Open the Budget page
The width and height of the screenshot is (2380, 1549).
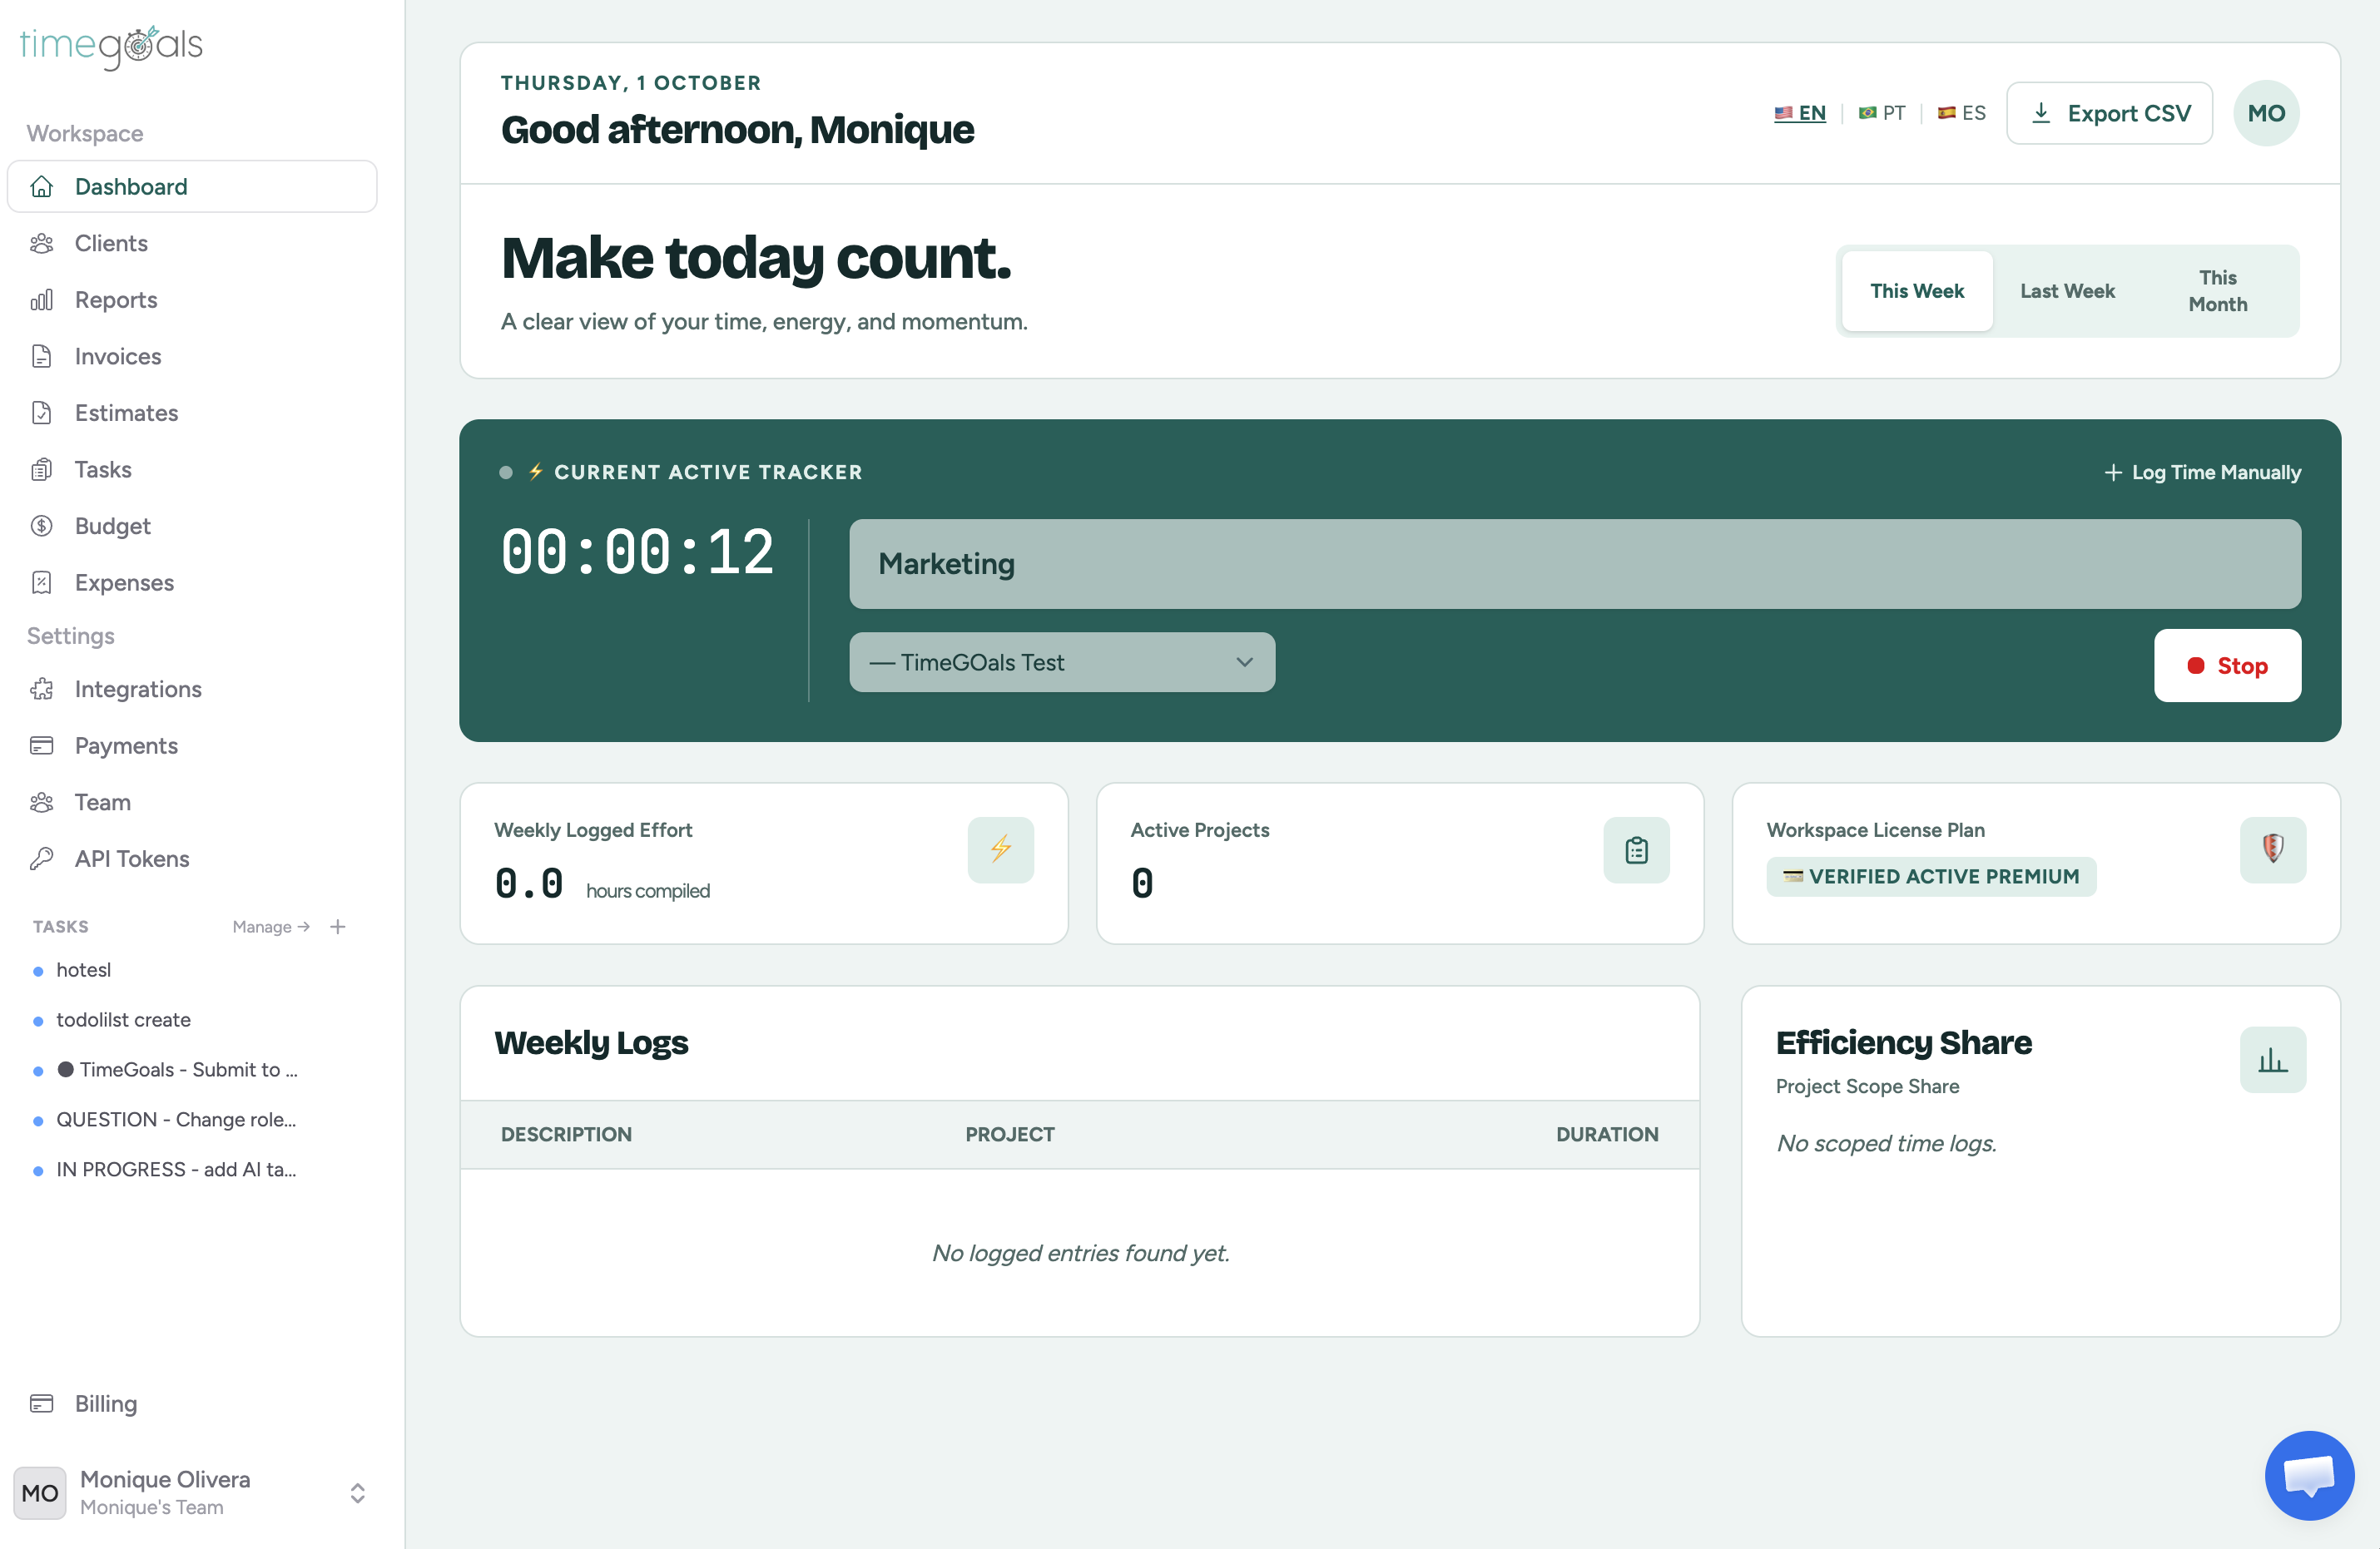192,526
